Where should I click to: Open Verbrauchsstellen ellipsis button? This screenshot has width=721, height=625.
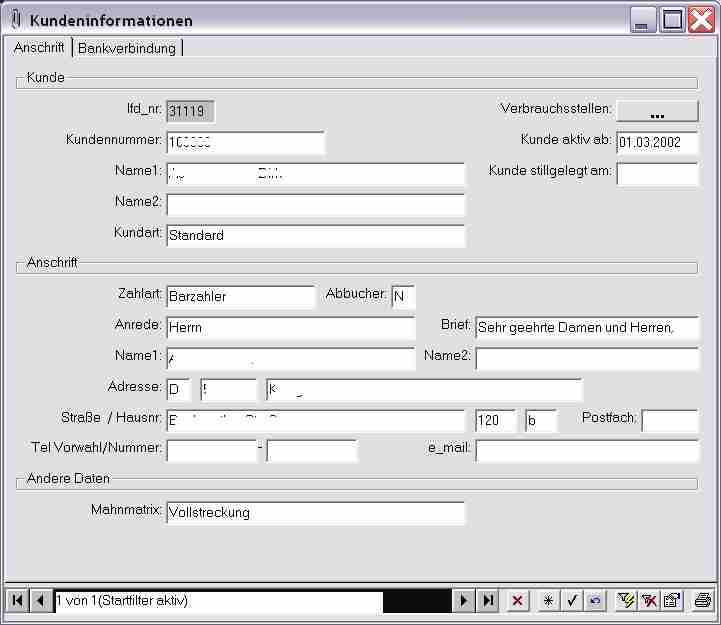click(x=657, y=111)
